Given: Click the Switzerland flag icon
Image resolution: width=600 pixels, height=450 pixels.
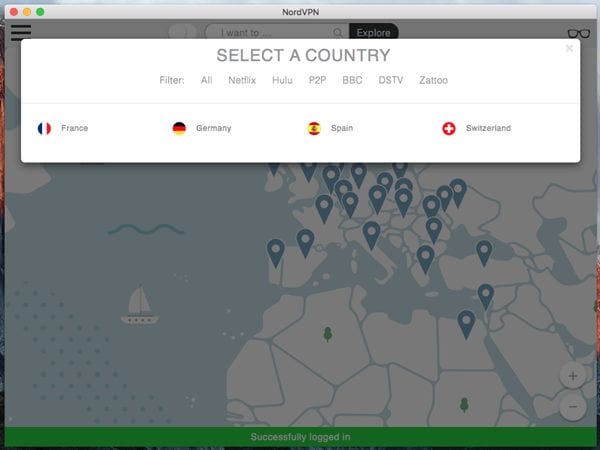Looking at the screenshot, I should point(449,129).
